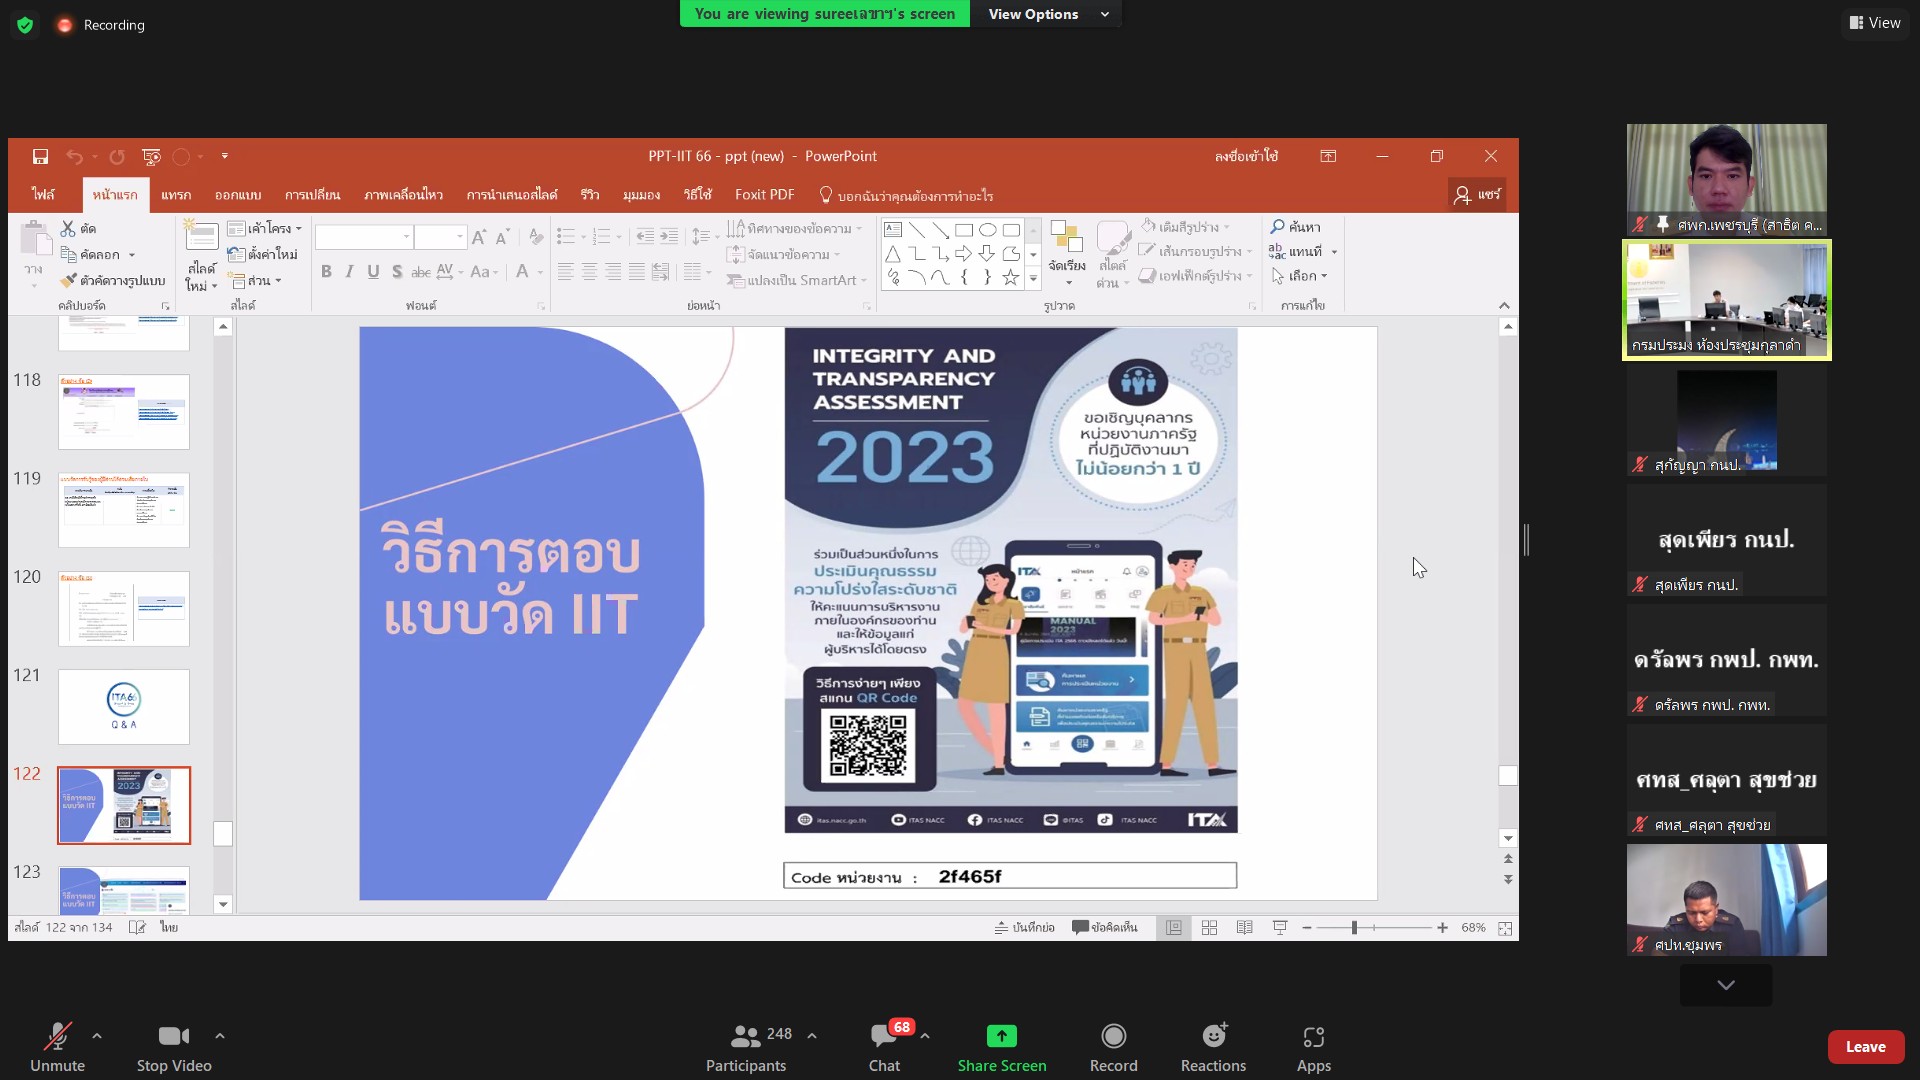Switch to Reading view icon
Viewport: 1920px width, 1080px height.
click(x=1244, y=927)
